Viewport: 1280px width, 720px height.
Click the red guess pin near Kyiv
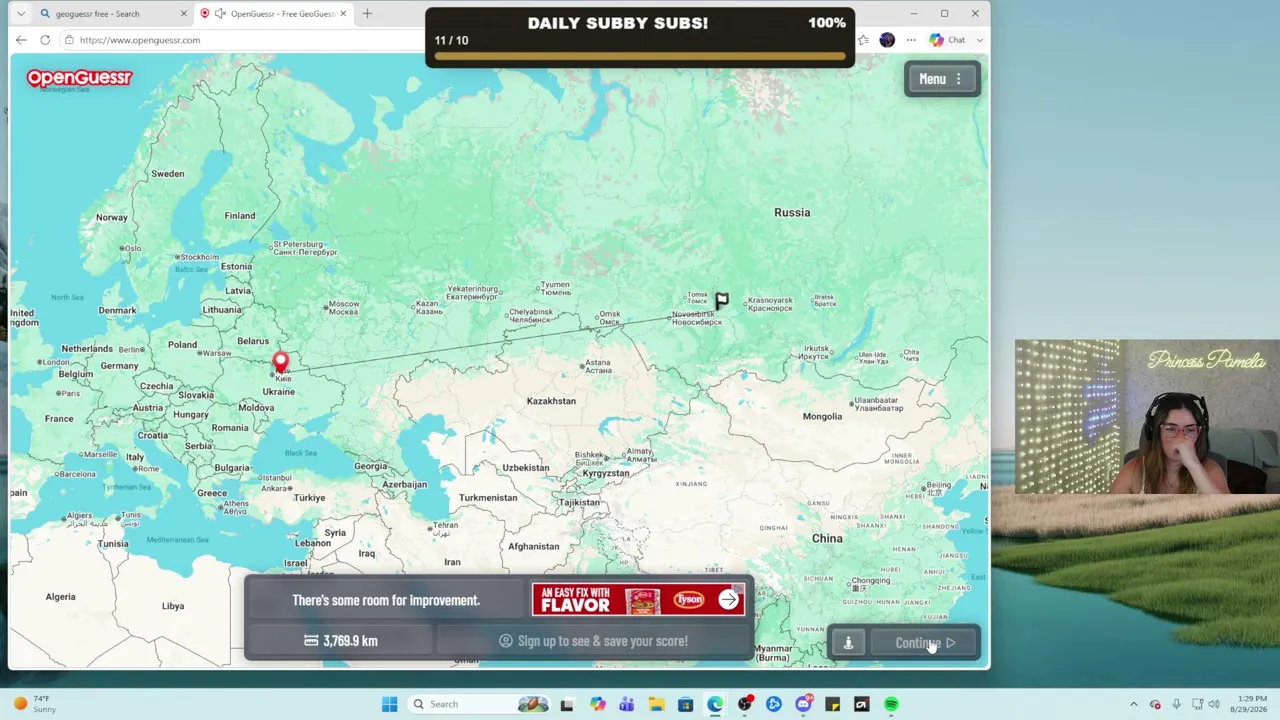tap(281, 363)
